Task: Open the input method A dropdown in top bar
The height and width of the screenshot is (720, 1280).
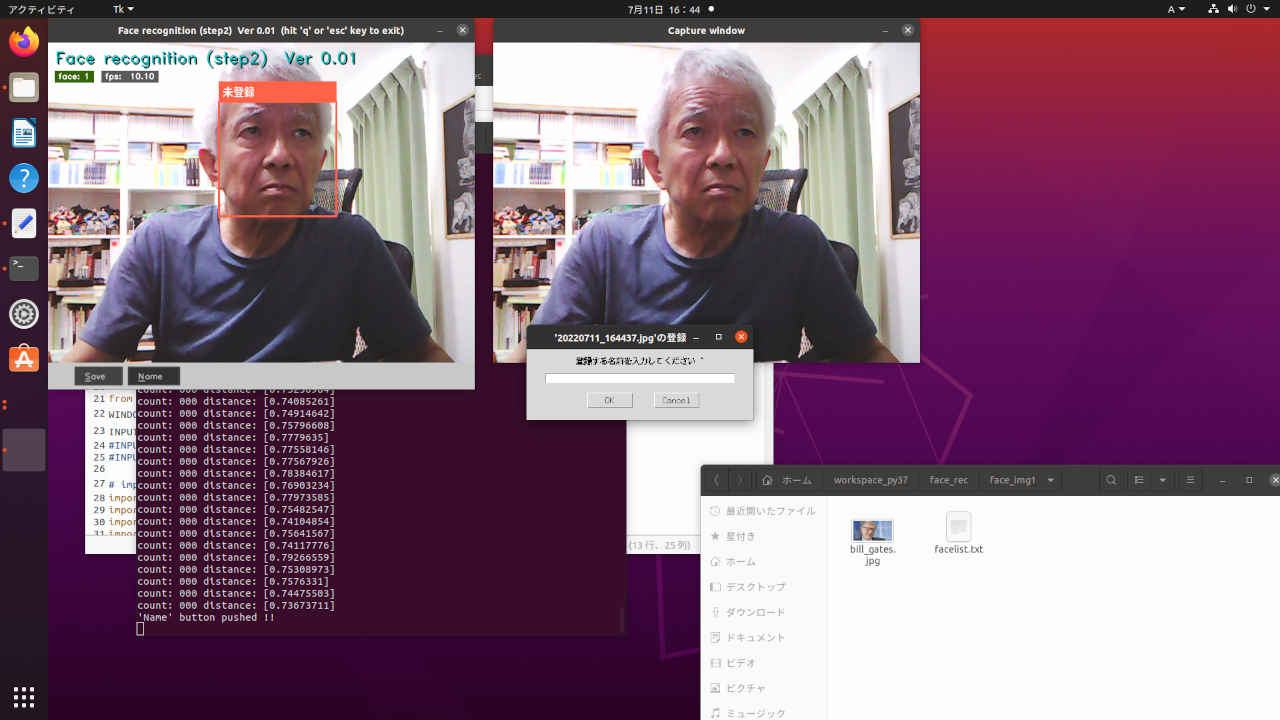Action: (1176, 9)
